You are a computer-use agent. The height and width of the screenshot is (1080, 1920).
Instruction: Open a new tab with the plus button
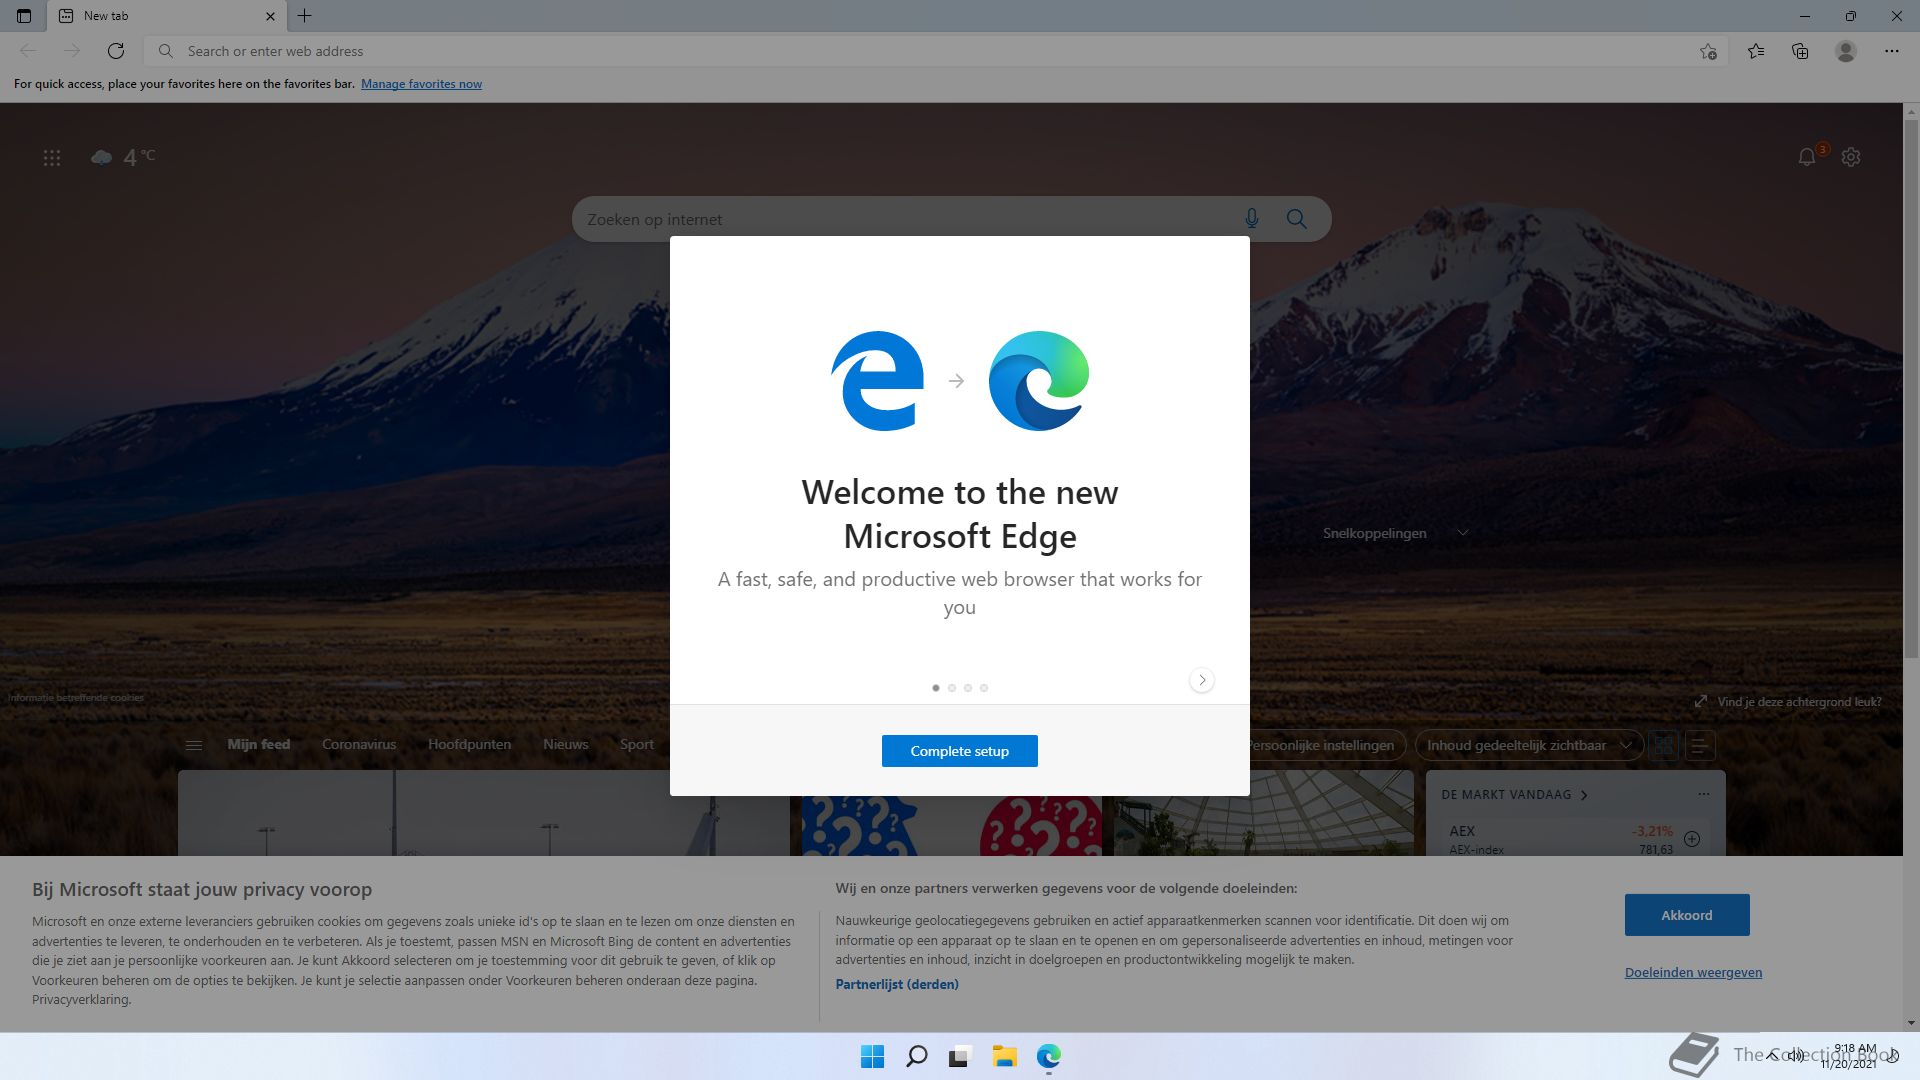click(305, 16)
